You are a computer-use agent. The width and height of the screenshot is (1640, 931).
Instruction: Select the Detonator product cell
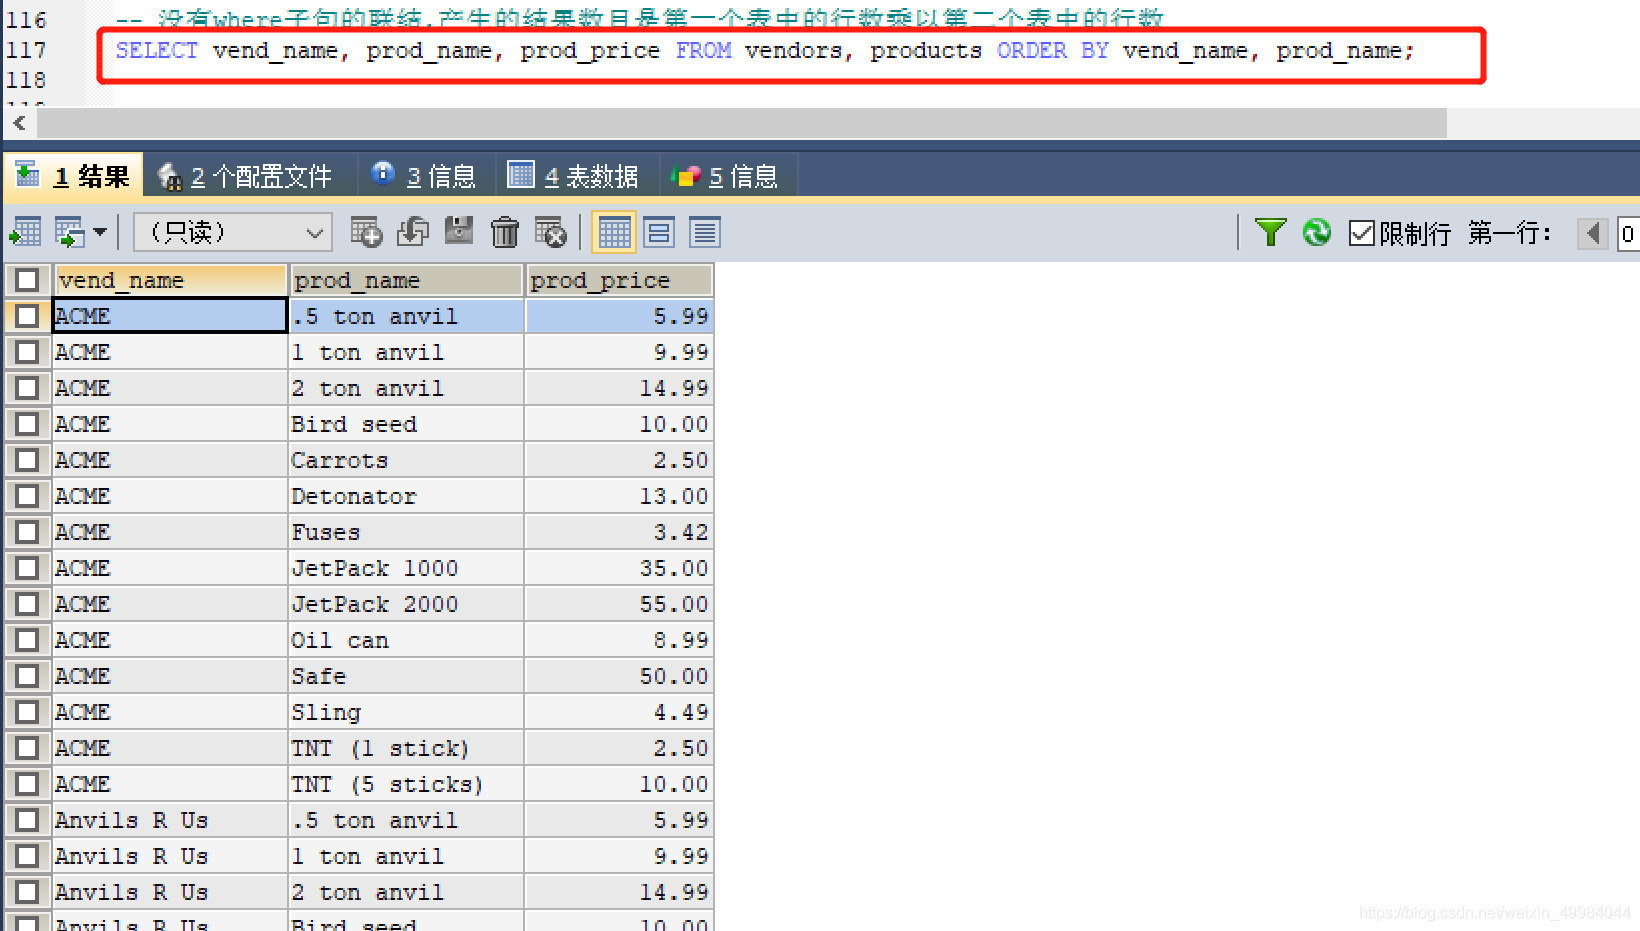406,496
